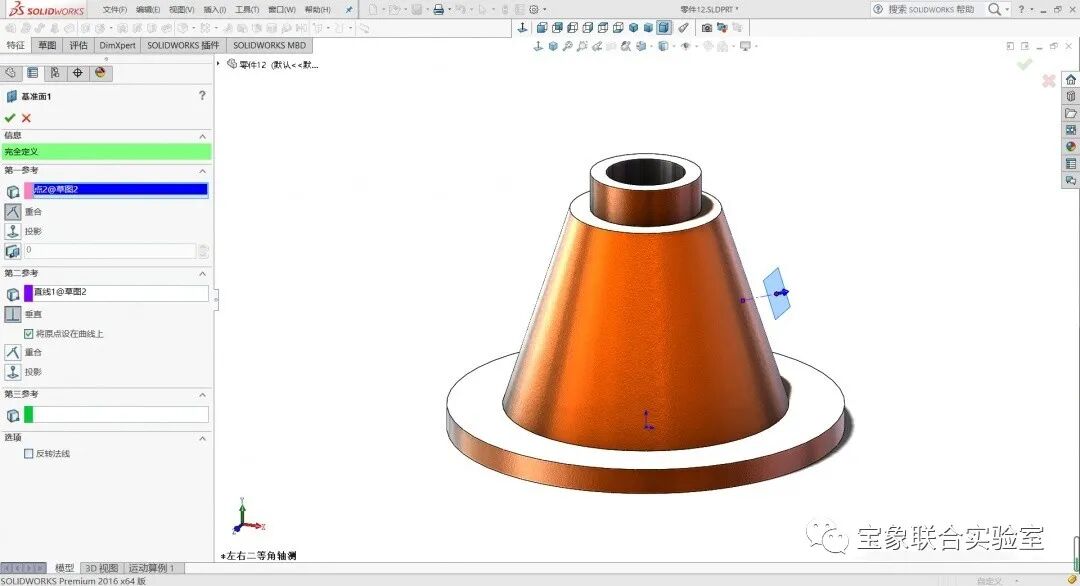Screen dimensions: 1080x586
Task: Collapse the 第一参考 section
Action: tap(202, 171)
